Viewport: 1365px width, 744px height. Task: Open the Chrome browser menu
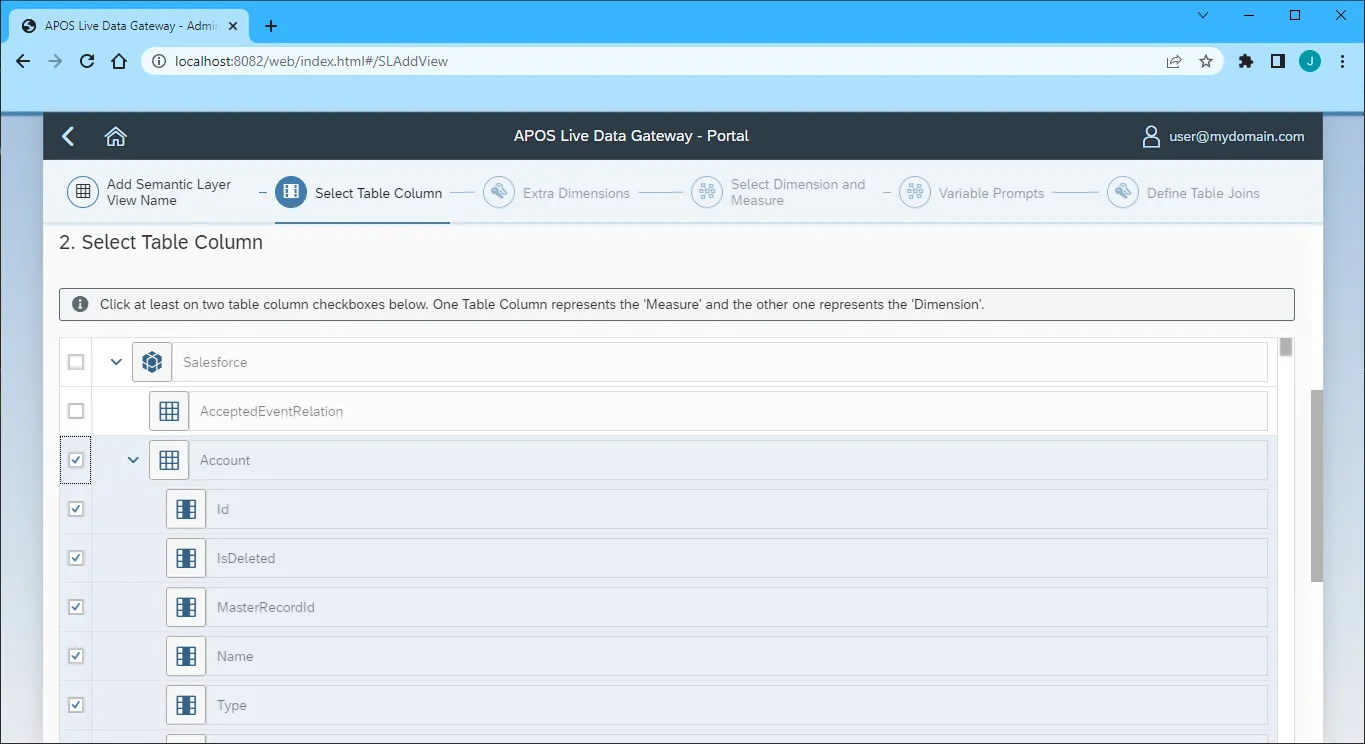click(x=1343, y=61)
